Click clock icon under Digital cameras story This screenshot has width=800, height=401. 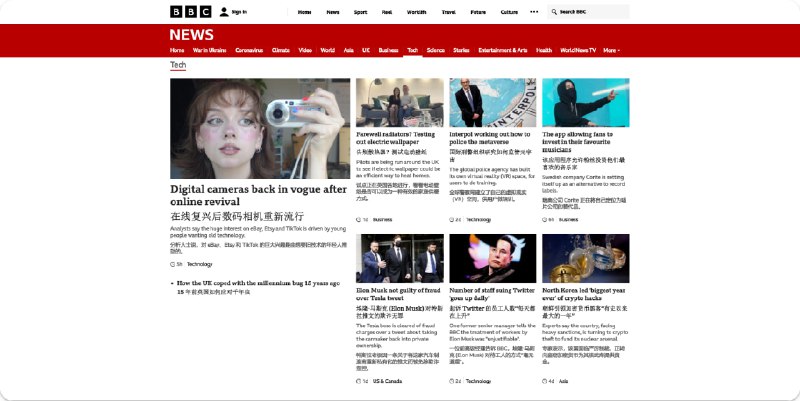tap(172, 264)
